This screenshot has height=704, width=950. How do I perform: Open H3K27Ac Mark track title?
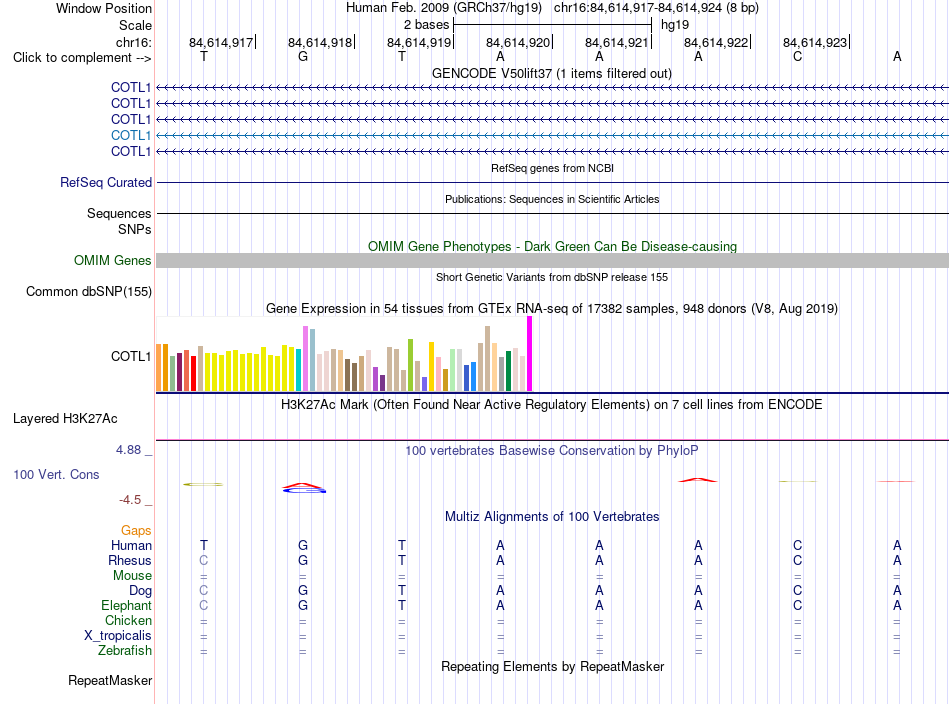click(552, 405)
